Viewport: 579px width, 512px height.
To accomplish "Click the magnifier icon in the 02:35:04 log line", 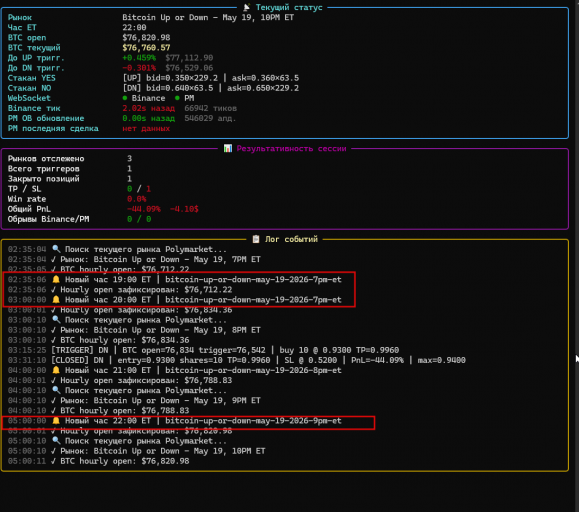I will coord(56,249).
